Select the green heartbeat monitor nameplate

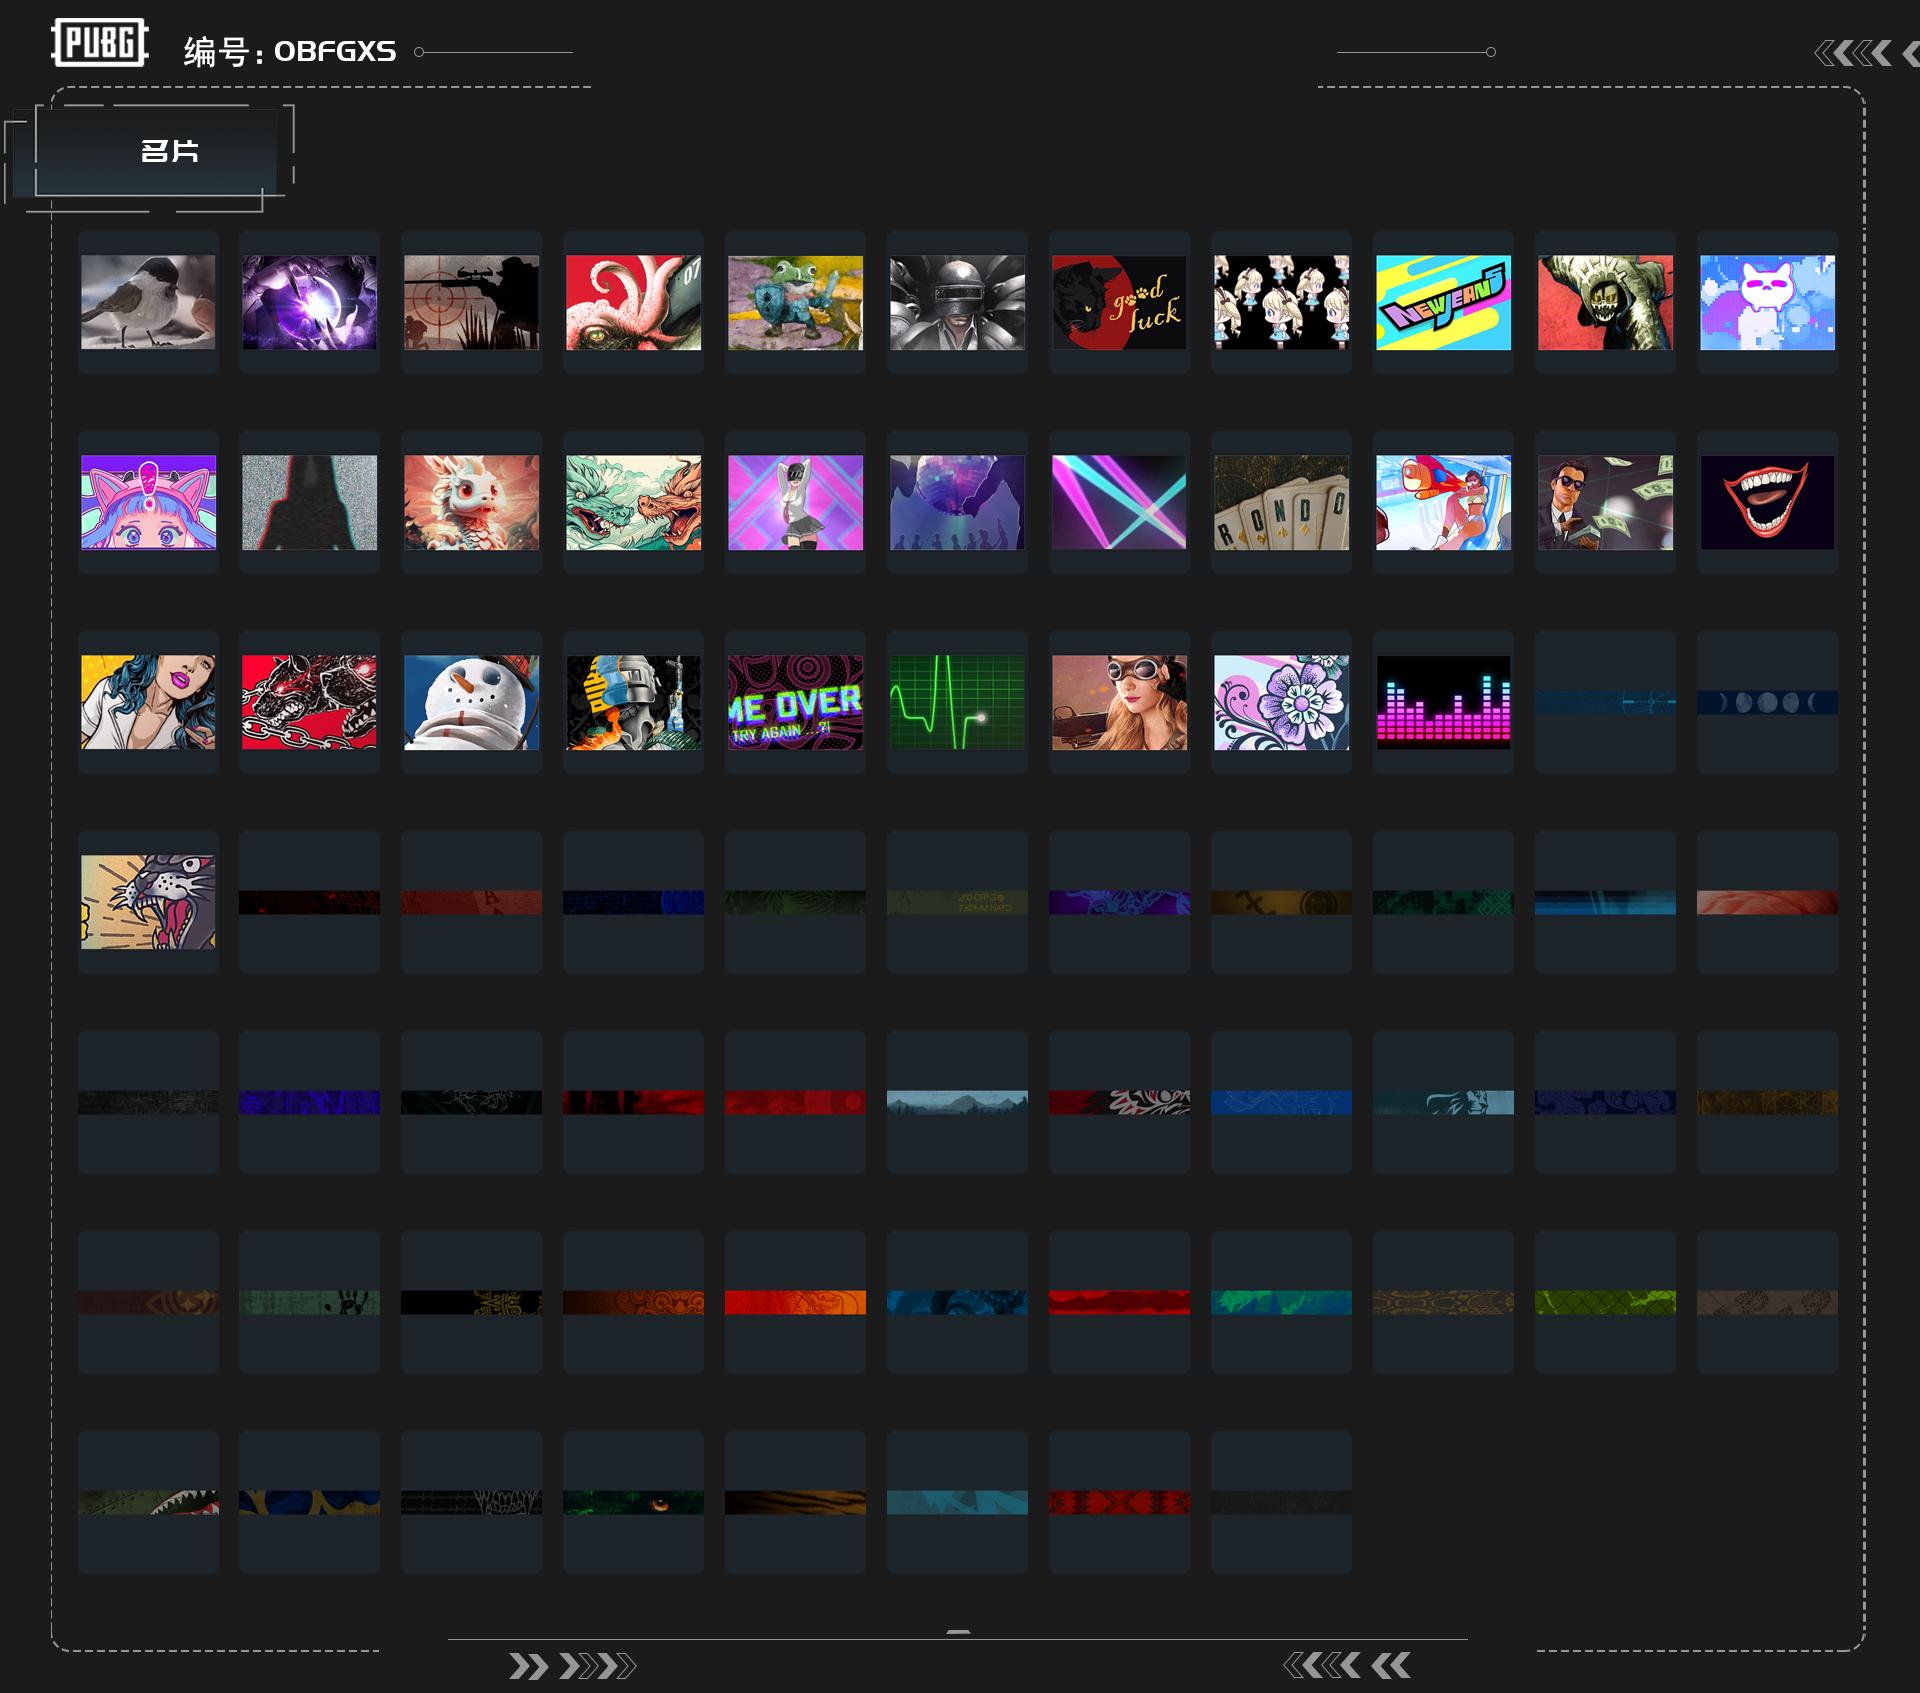(x=957, y=702)
